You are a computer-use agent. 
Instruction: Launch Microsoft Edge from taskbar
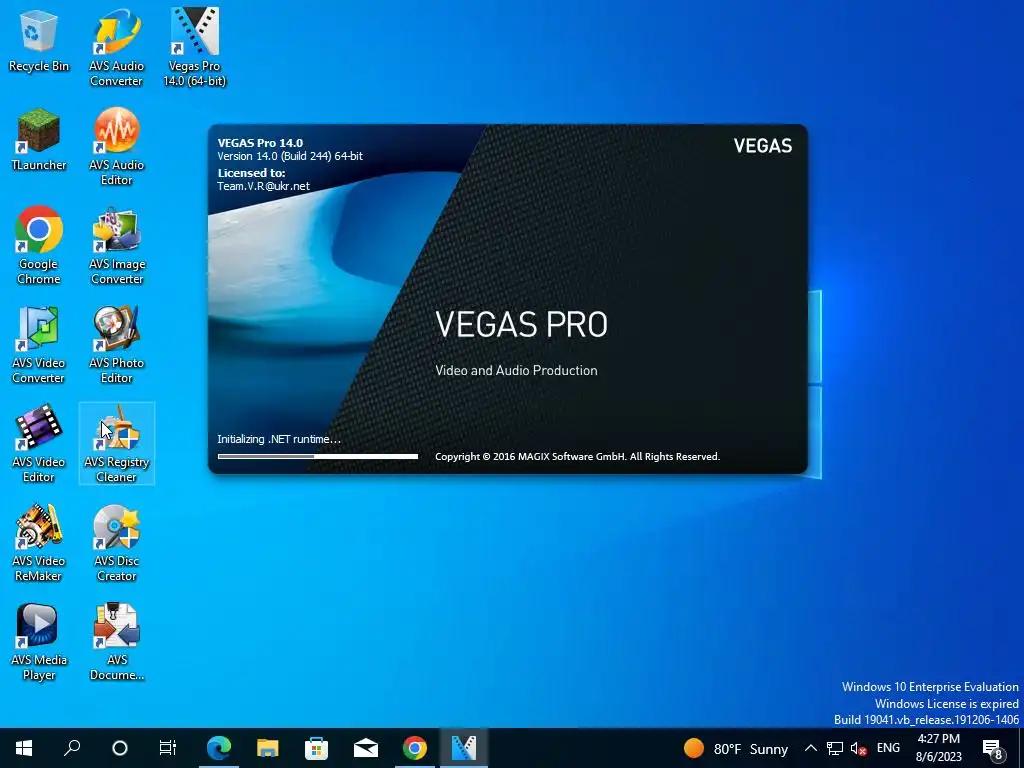pos(219,748)
